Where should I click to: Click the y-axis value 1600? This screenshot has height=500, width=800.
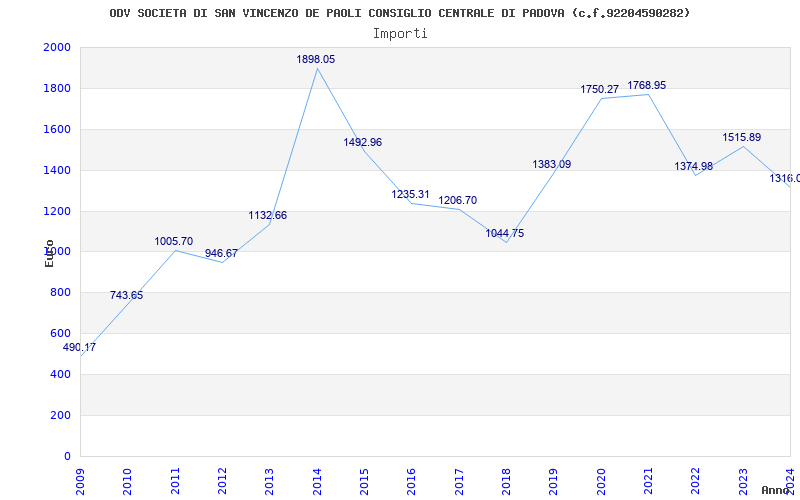click(x=57, y=130)
